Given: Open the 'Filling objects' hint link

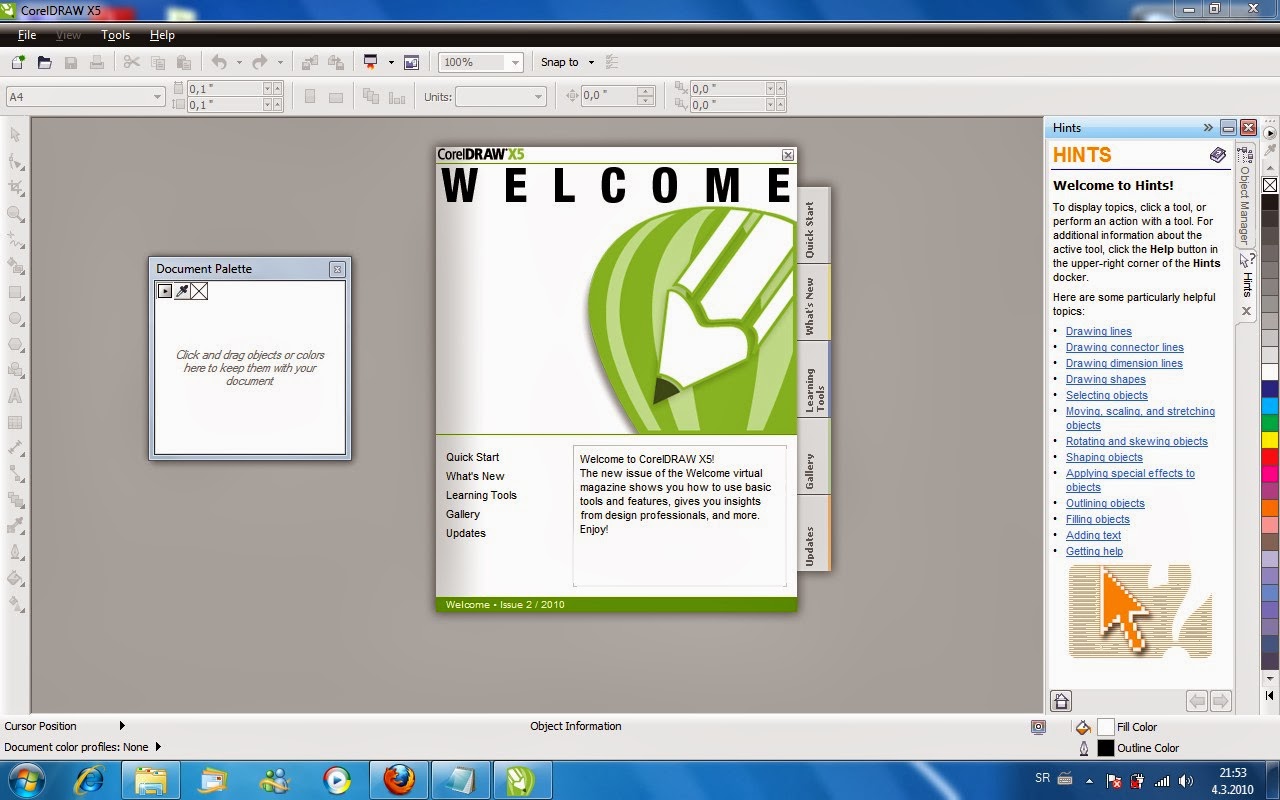Looking at the screenshot, I should point(1098,519).
